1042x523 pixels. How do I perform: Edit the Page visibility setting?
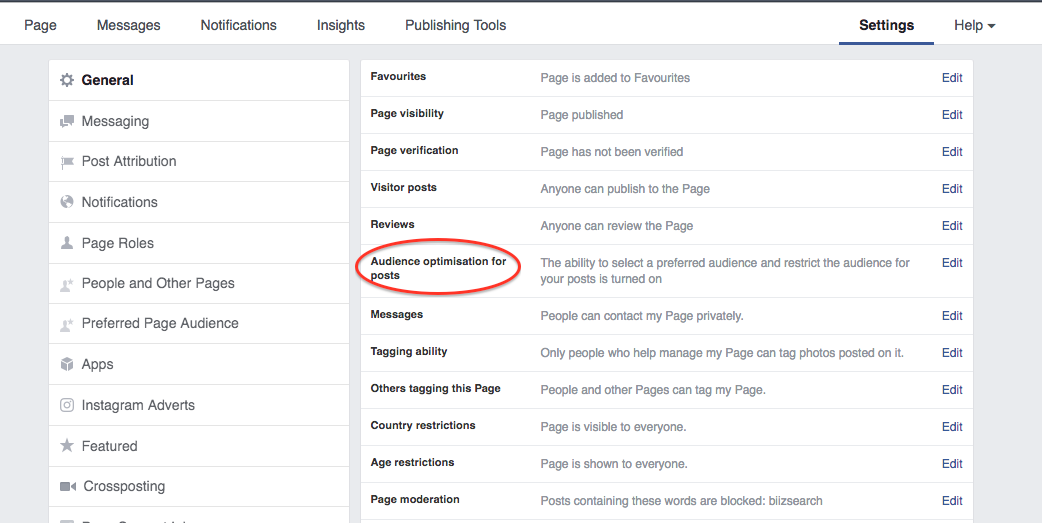[x=952, y=115]
